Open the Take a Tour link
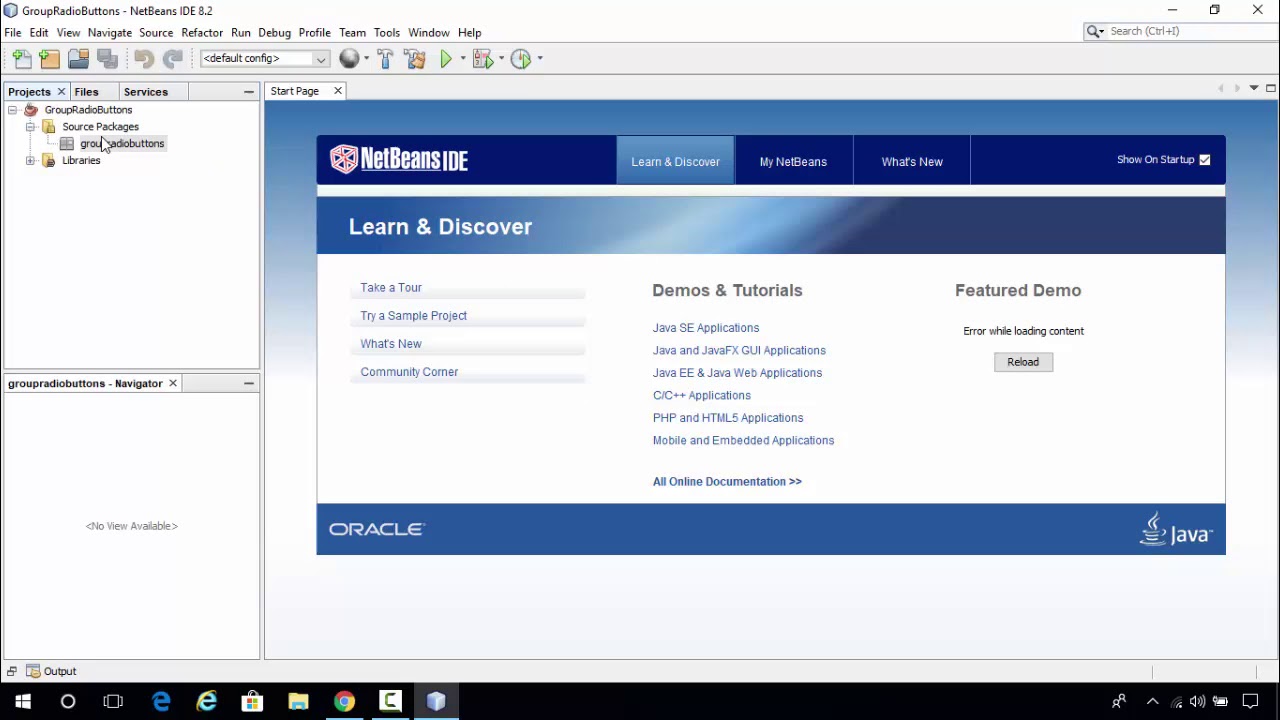 pos(391,288)
